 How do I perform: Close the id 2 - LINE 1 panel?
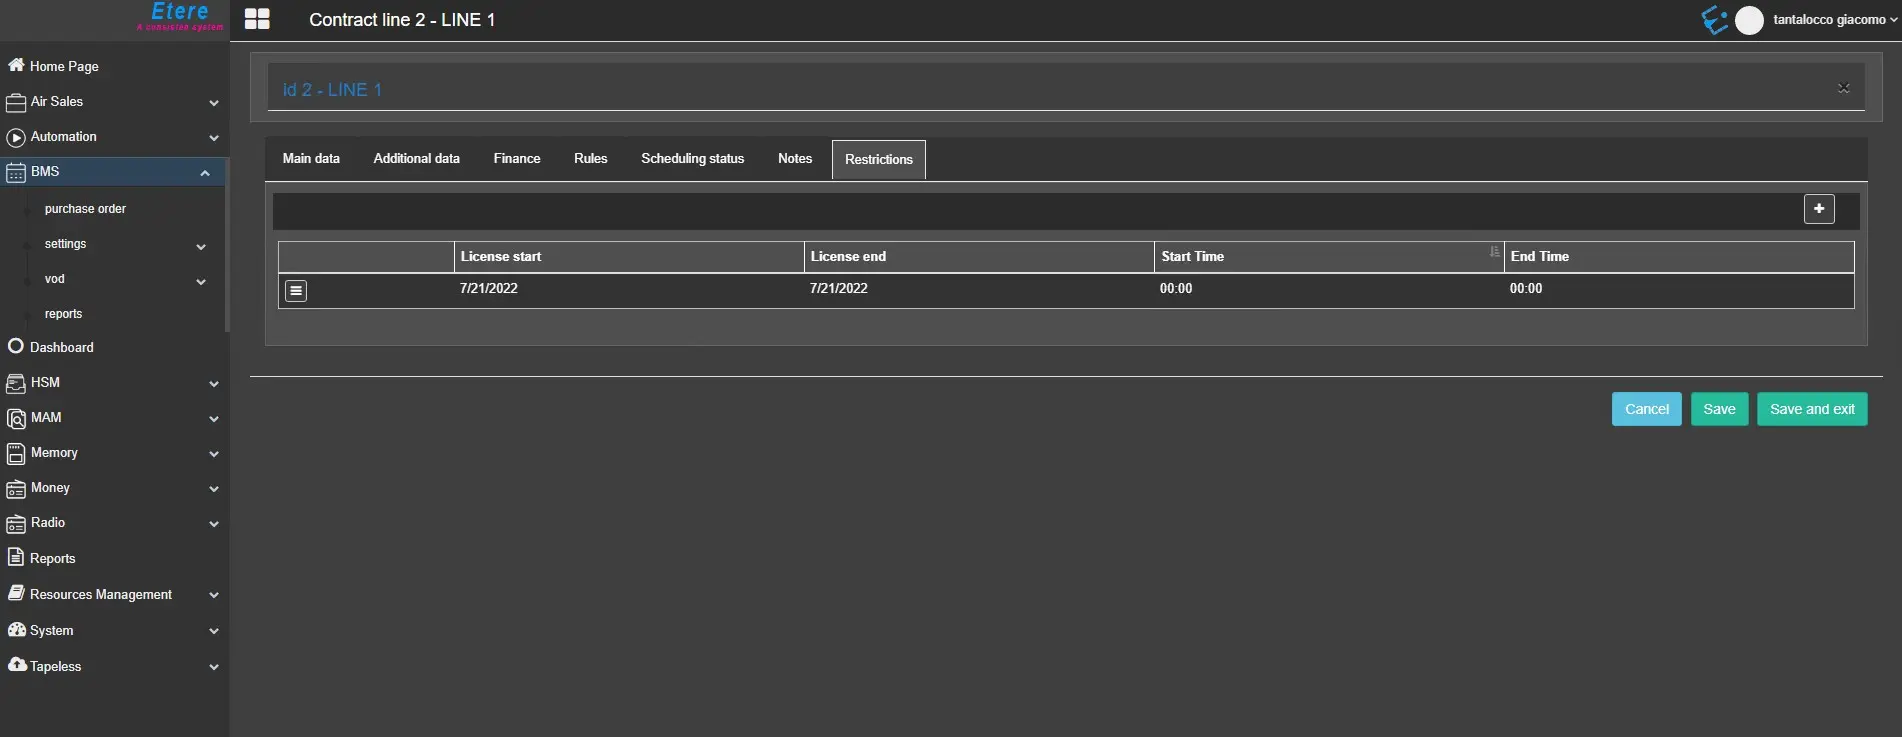(1843, 89)
